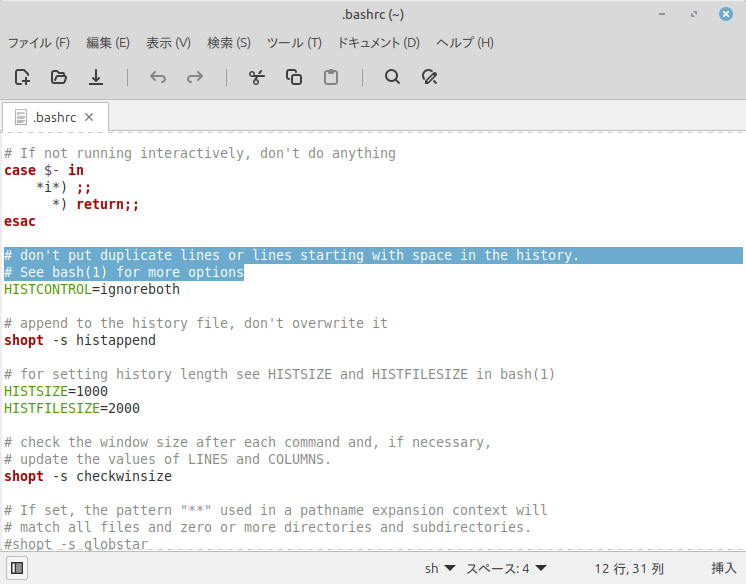Open the sh syntax language dropdown

(x=440, y=568)
